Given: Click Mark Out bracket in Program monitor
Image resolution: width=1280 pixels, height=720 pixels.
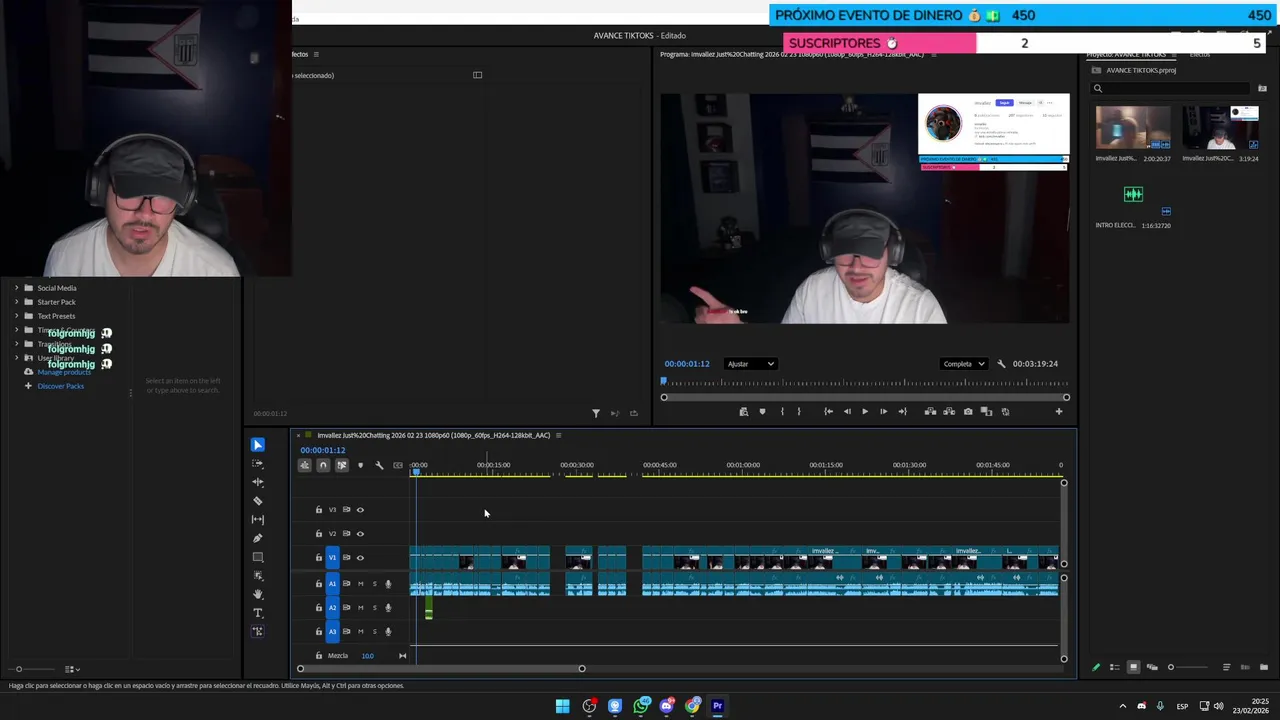Looking at the screenshot, I should tap(798, 412).
